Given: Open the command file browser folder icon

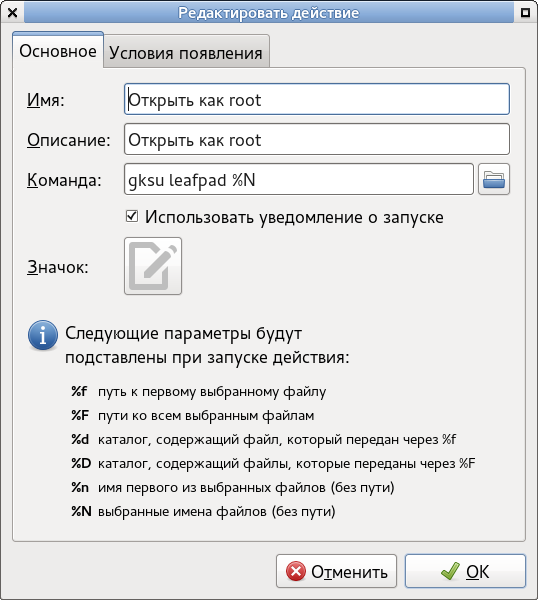Looking at the screenshot, I should point(494,179).
